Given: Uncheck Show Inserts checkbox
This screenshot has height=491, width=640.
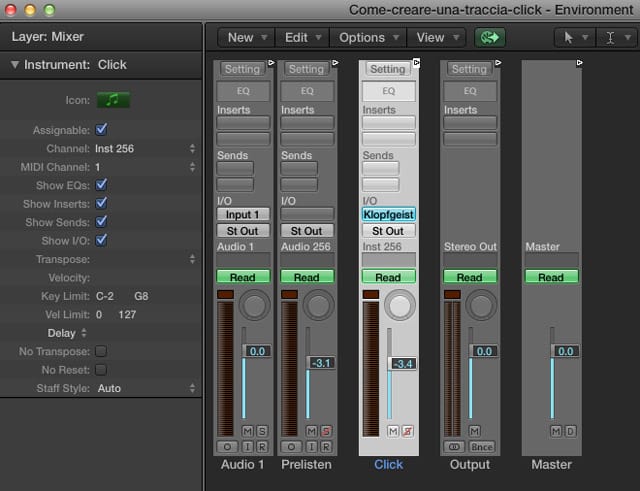Looking at the screenshot, I should click(x=101, y=203).
